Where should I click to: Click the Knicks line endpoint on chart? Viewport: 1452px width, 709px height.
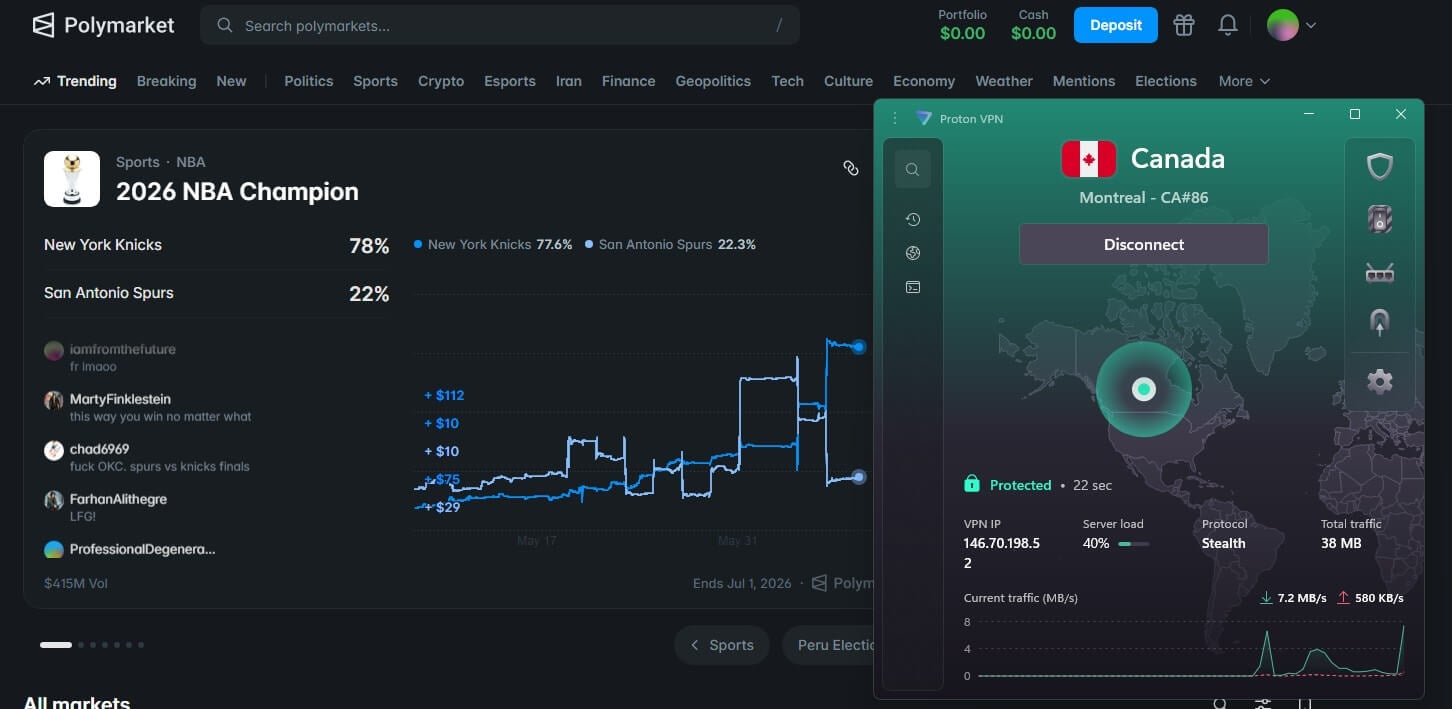[x=859, y=347]
